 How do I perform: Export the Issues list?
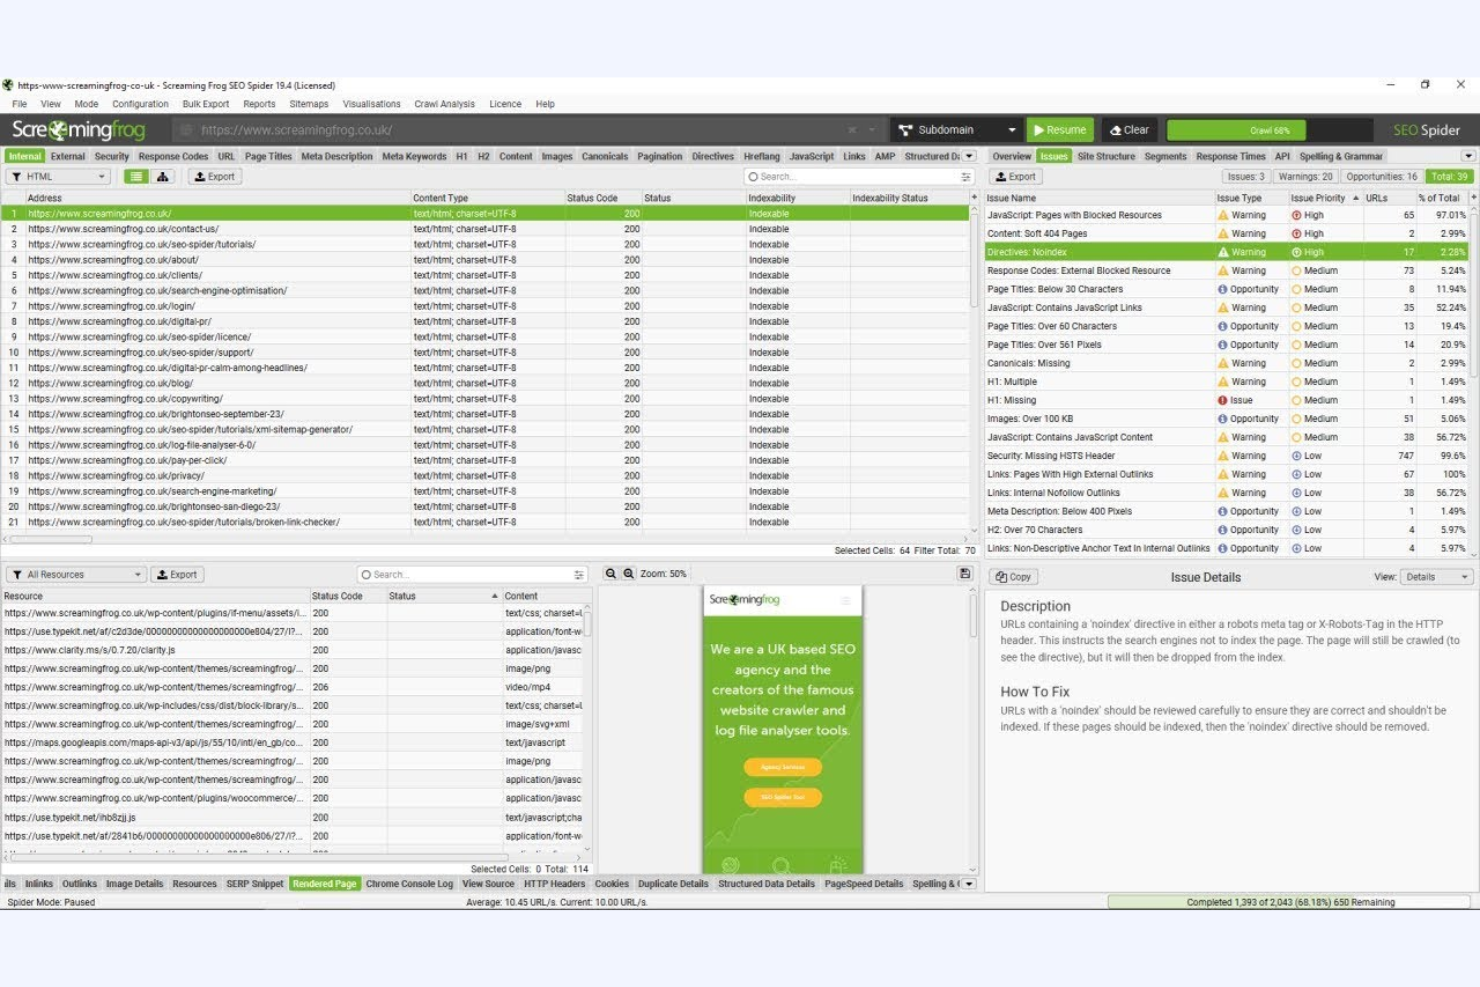point(1016,177)
